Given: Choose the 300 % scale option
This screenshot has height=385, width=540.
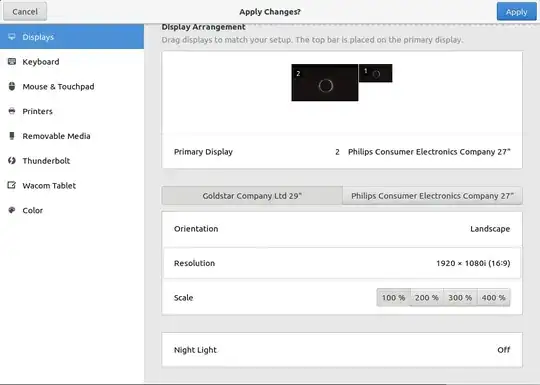Looking at the screenshot, I should pyautogui.click(x=460, y=298).
